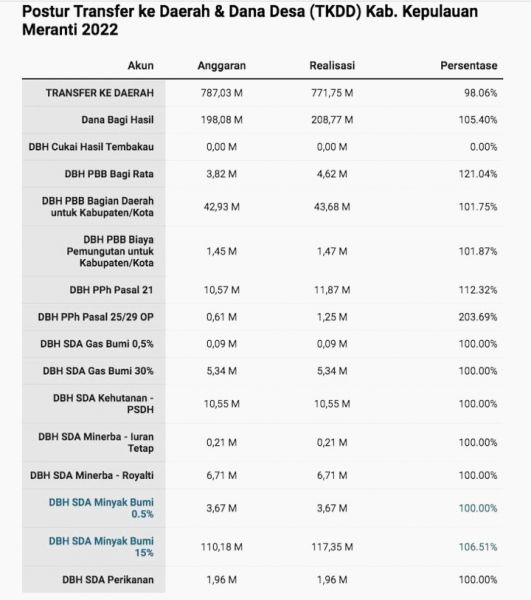This screenshot has height=600, width=531.
Task: Click the DBH SDA Perikanan row label
Action: click(108, 580)
